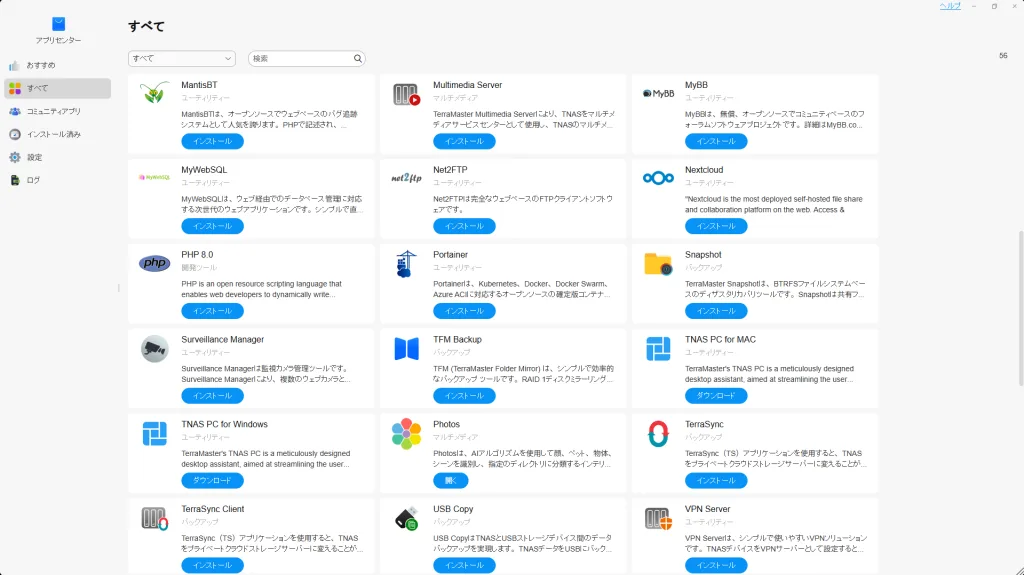1024x575 pixels.
Task: Click the Net2FTP app icon
Action: (x=406, y=178)
